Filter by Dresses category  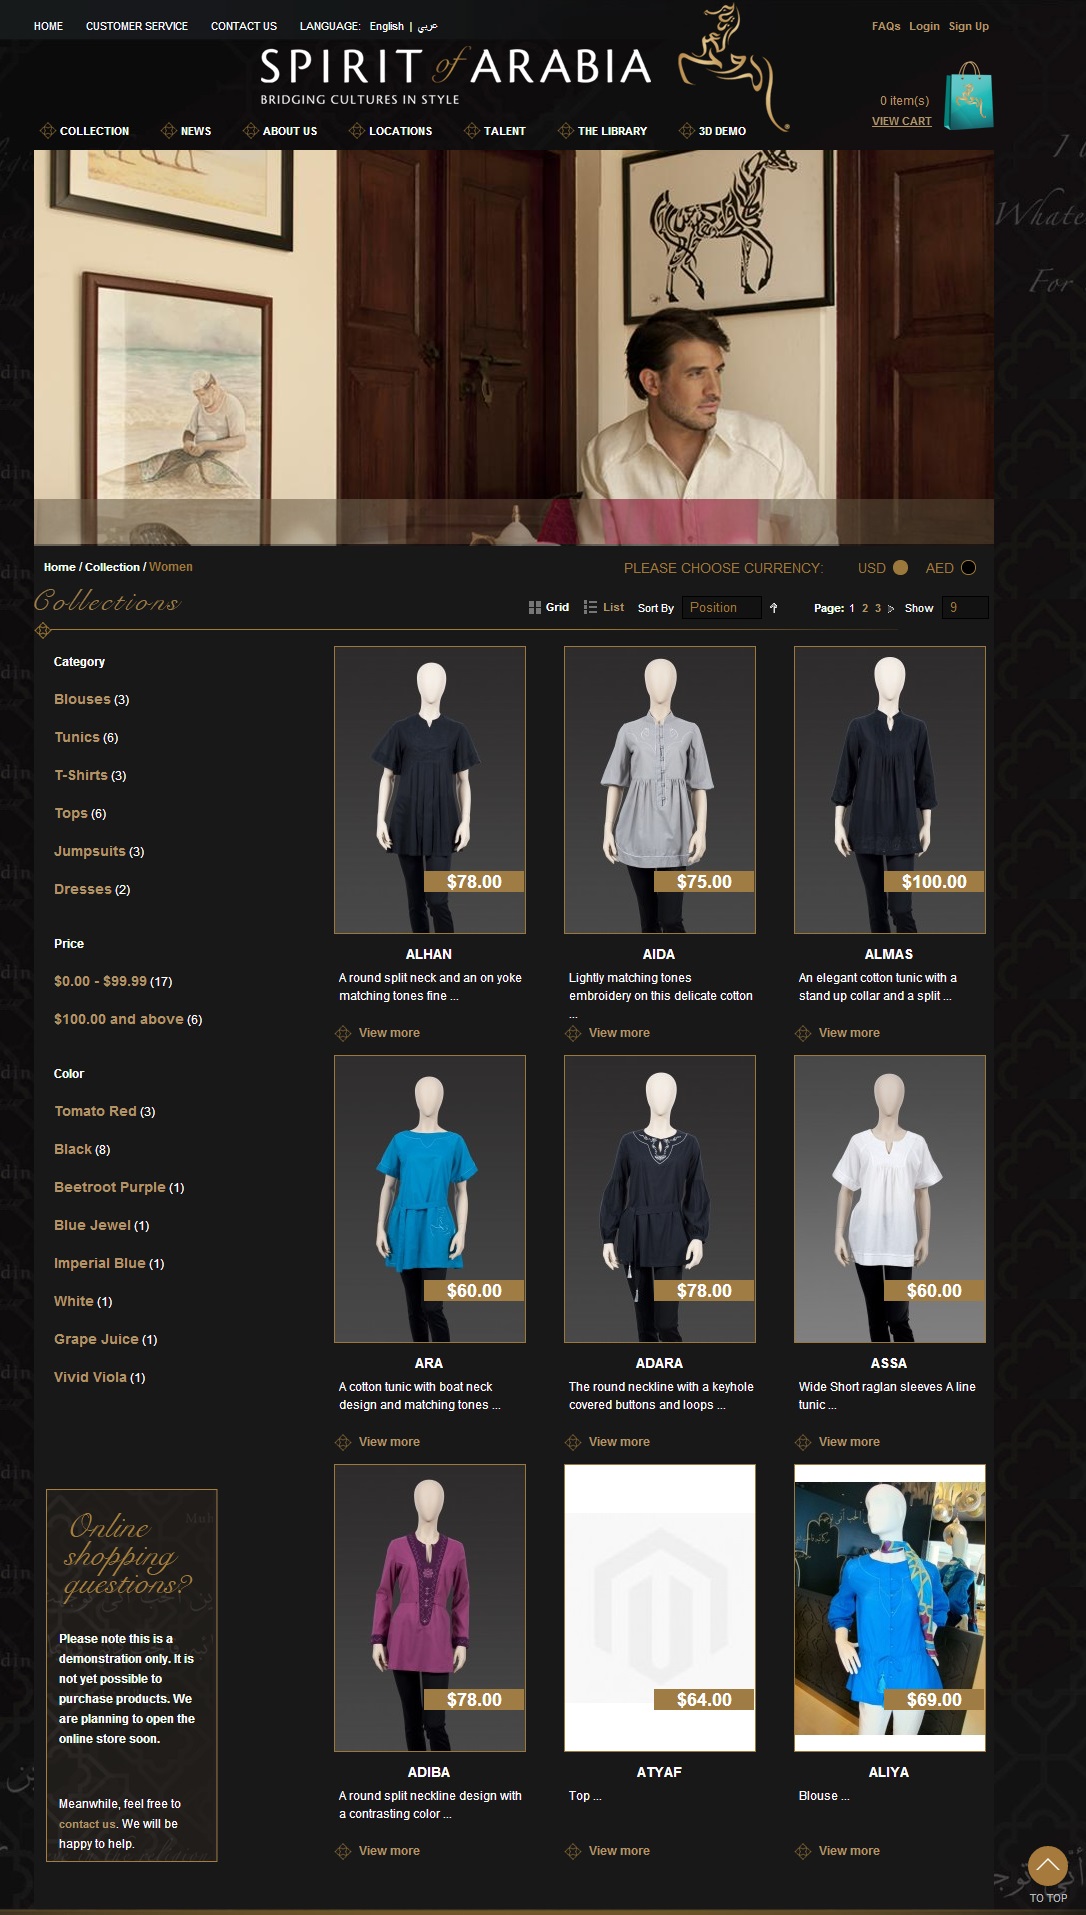[x=83, y=889]
